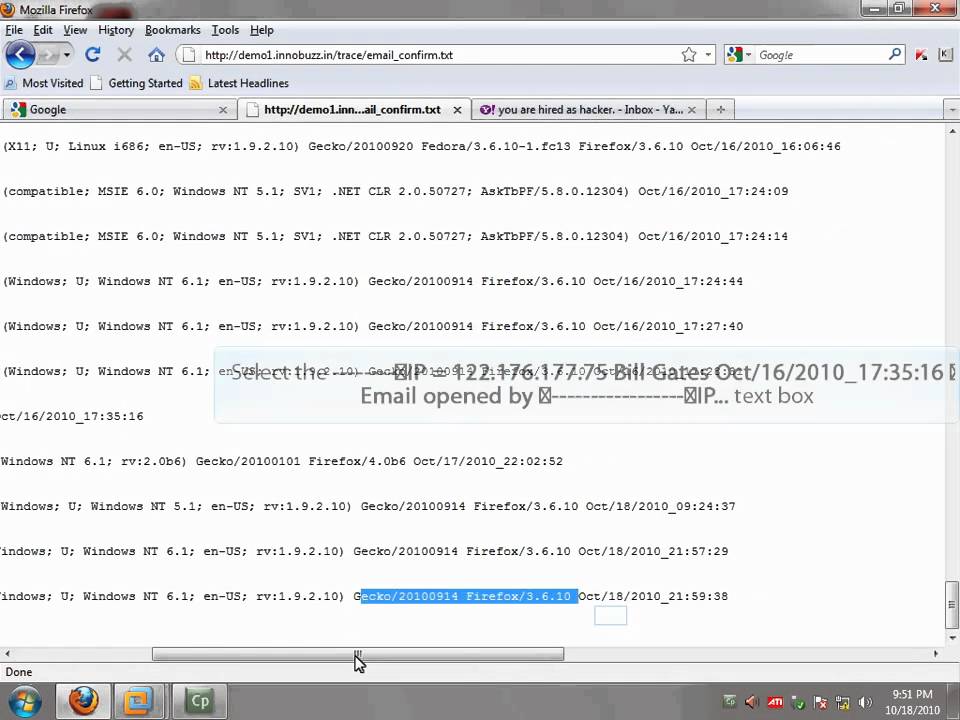Click the vertical scrollbar thumb
The height and width of the screenshot is (720, 960).
tap(952, 604)
